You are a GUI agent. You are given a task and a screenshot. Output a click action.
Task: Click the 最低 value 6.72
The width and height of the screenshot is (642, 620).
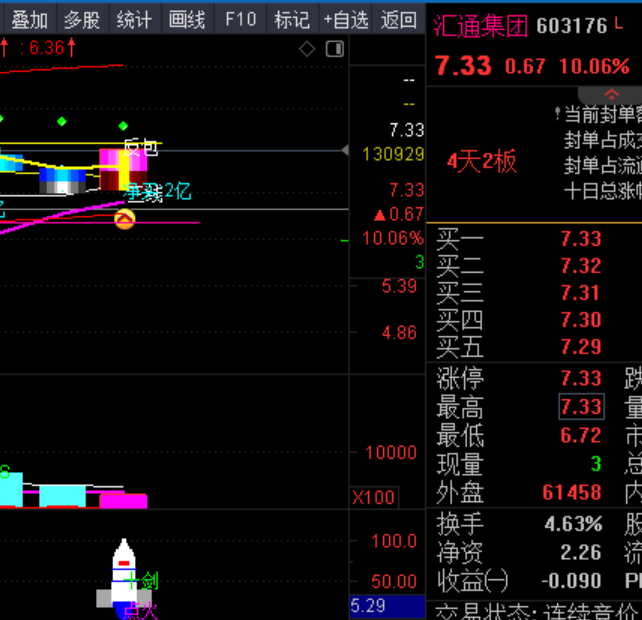coord(581,435)
